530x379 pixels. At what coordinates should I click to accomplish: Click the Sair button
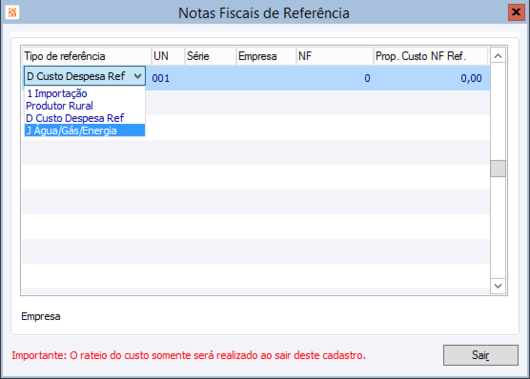481,355
